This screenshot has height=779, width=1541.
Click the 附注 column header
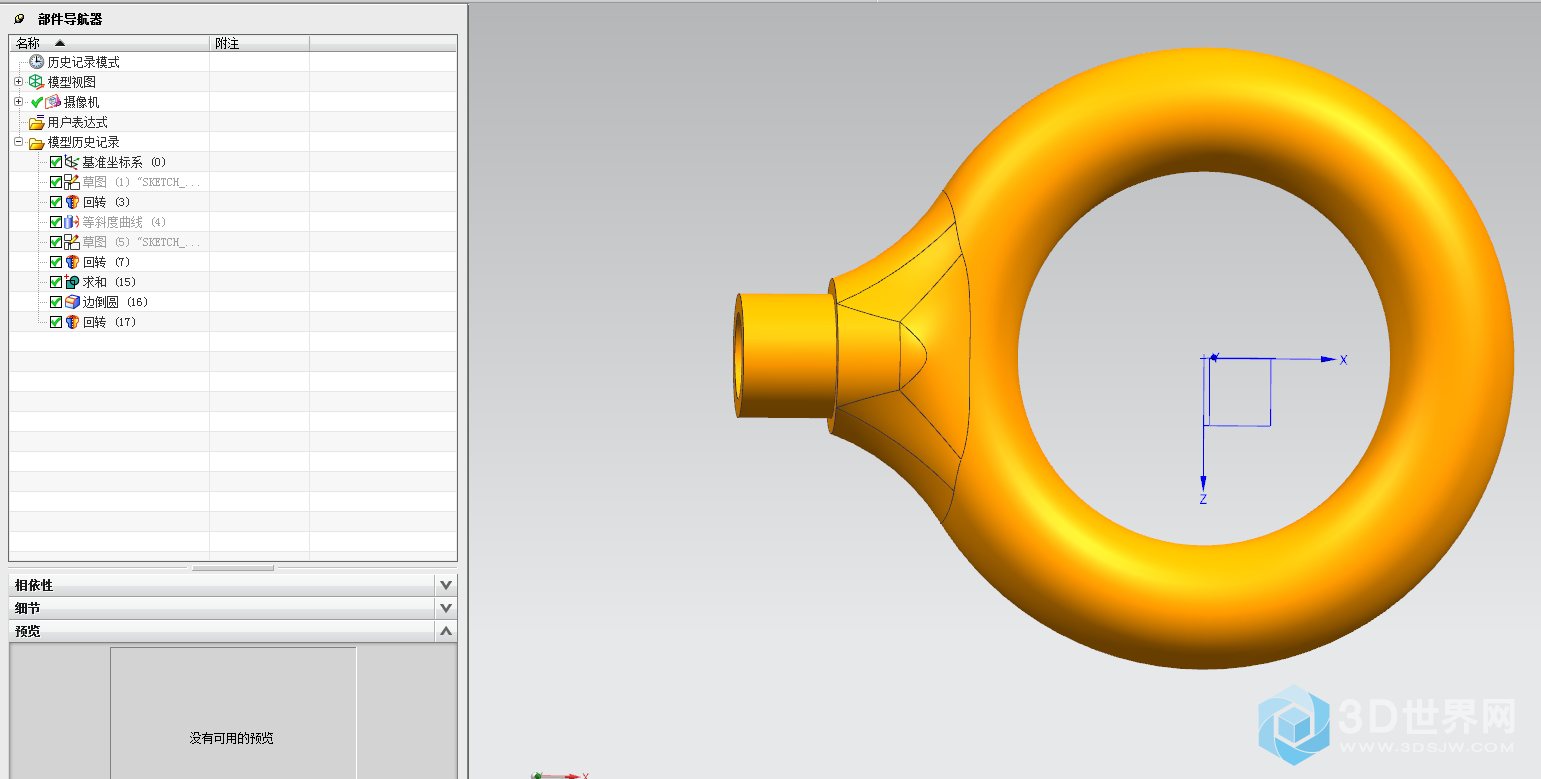259,43
